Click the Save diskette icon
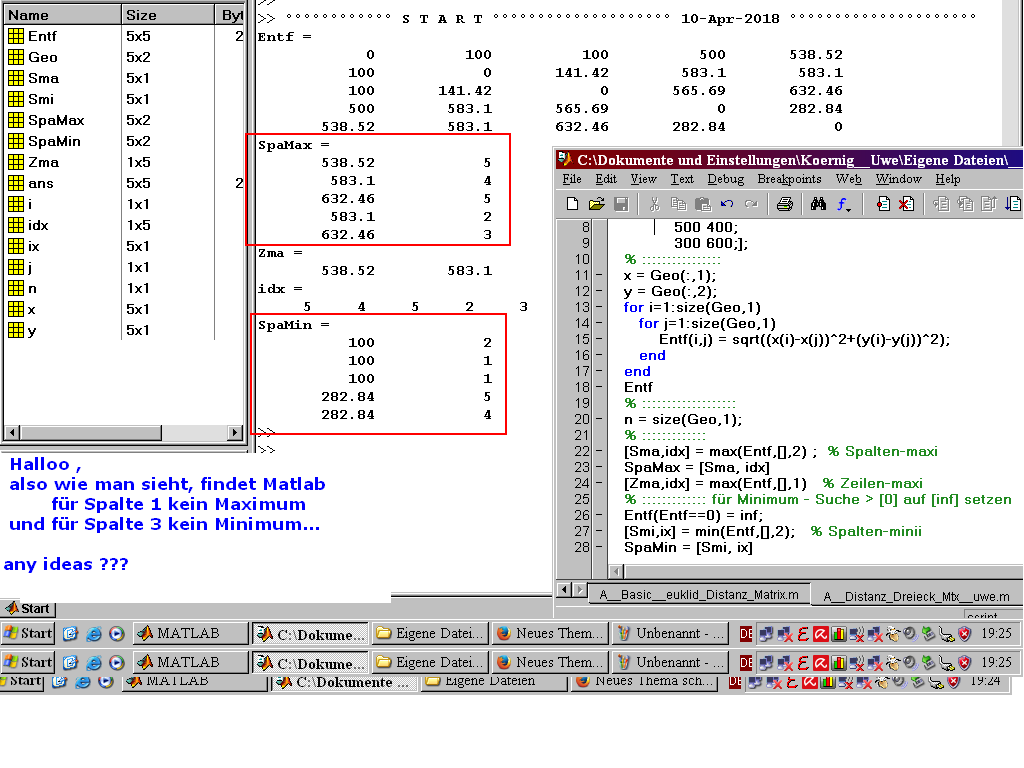 (621, 204)
